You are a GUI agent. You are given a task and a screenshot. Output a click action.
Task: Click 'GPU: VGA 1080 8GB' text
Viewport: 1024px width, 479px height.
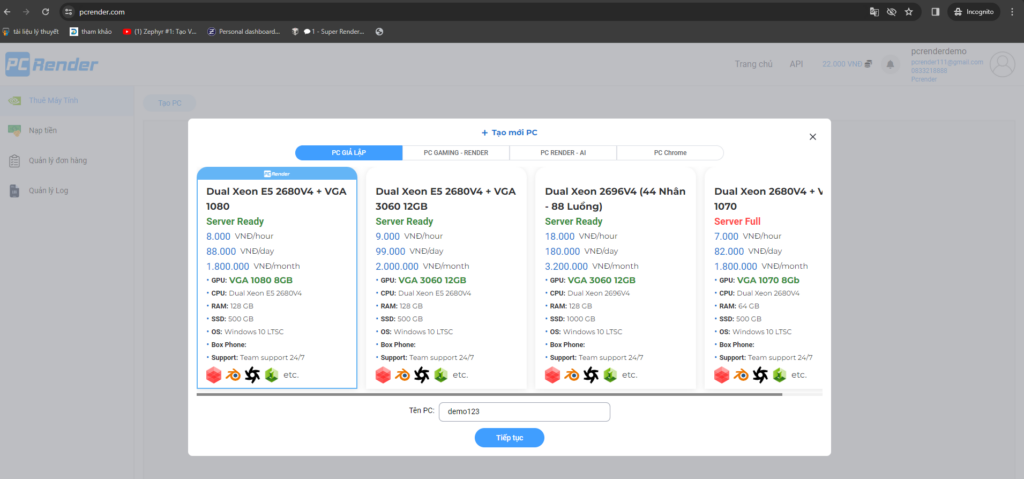tap(253, 280)
